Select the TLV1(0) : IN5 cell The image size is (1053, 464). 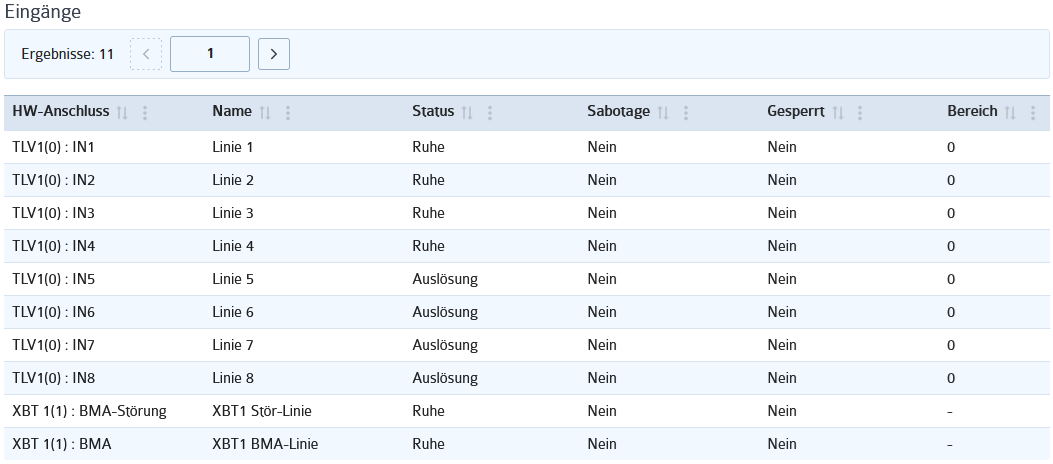[x=54, y=279]
